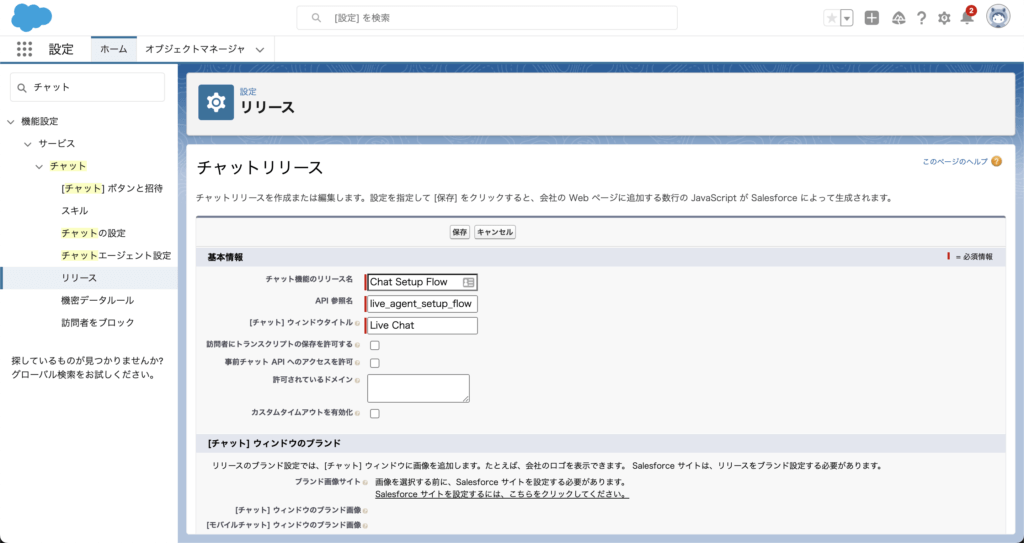Enable 訪問者にトランスクリプトの保存を許可する checkbox
The height and width of the screenshot is (543, 1024).
click(375, 345)
